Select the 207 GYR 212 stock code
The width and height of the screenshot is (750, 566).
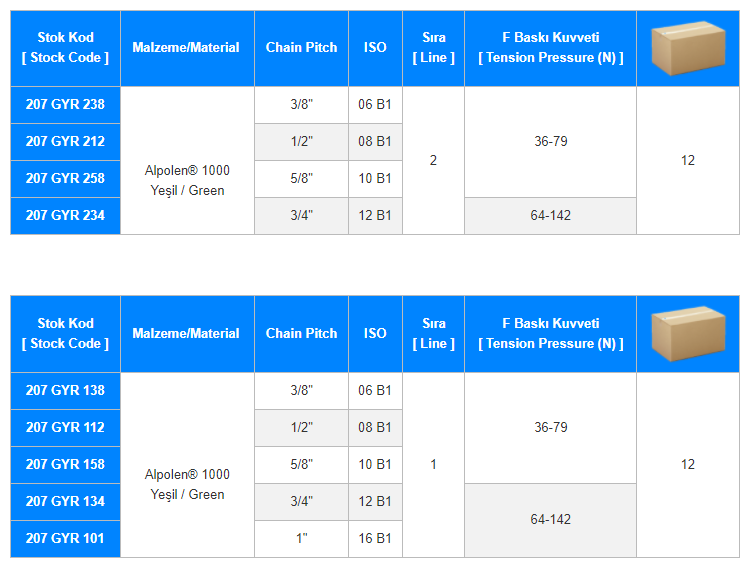pos(65,142)
